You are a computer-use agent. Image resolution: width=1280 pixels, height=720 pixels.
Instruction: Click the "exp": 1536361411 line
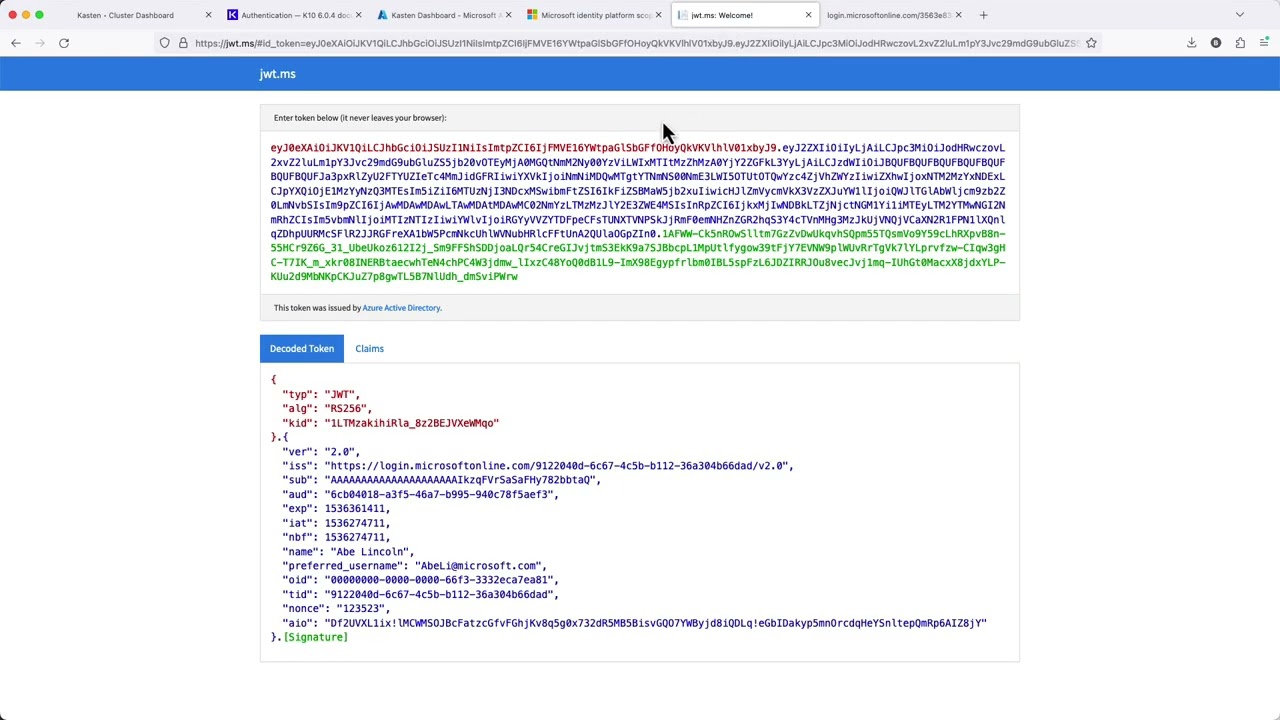pos(336,509)
